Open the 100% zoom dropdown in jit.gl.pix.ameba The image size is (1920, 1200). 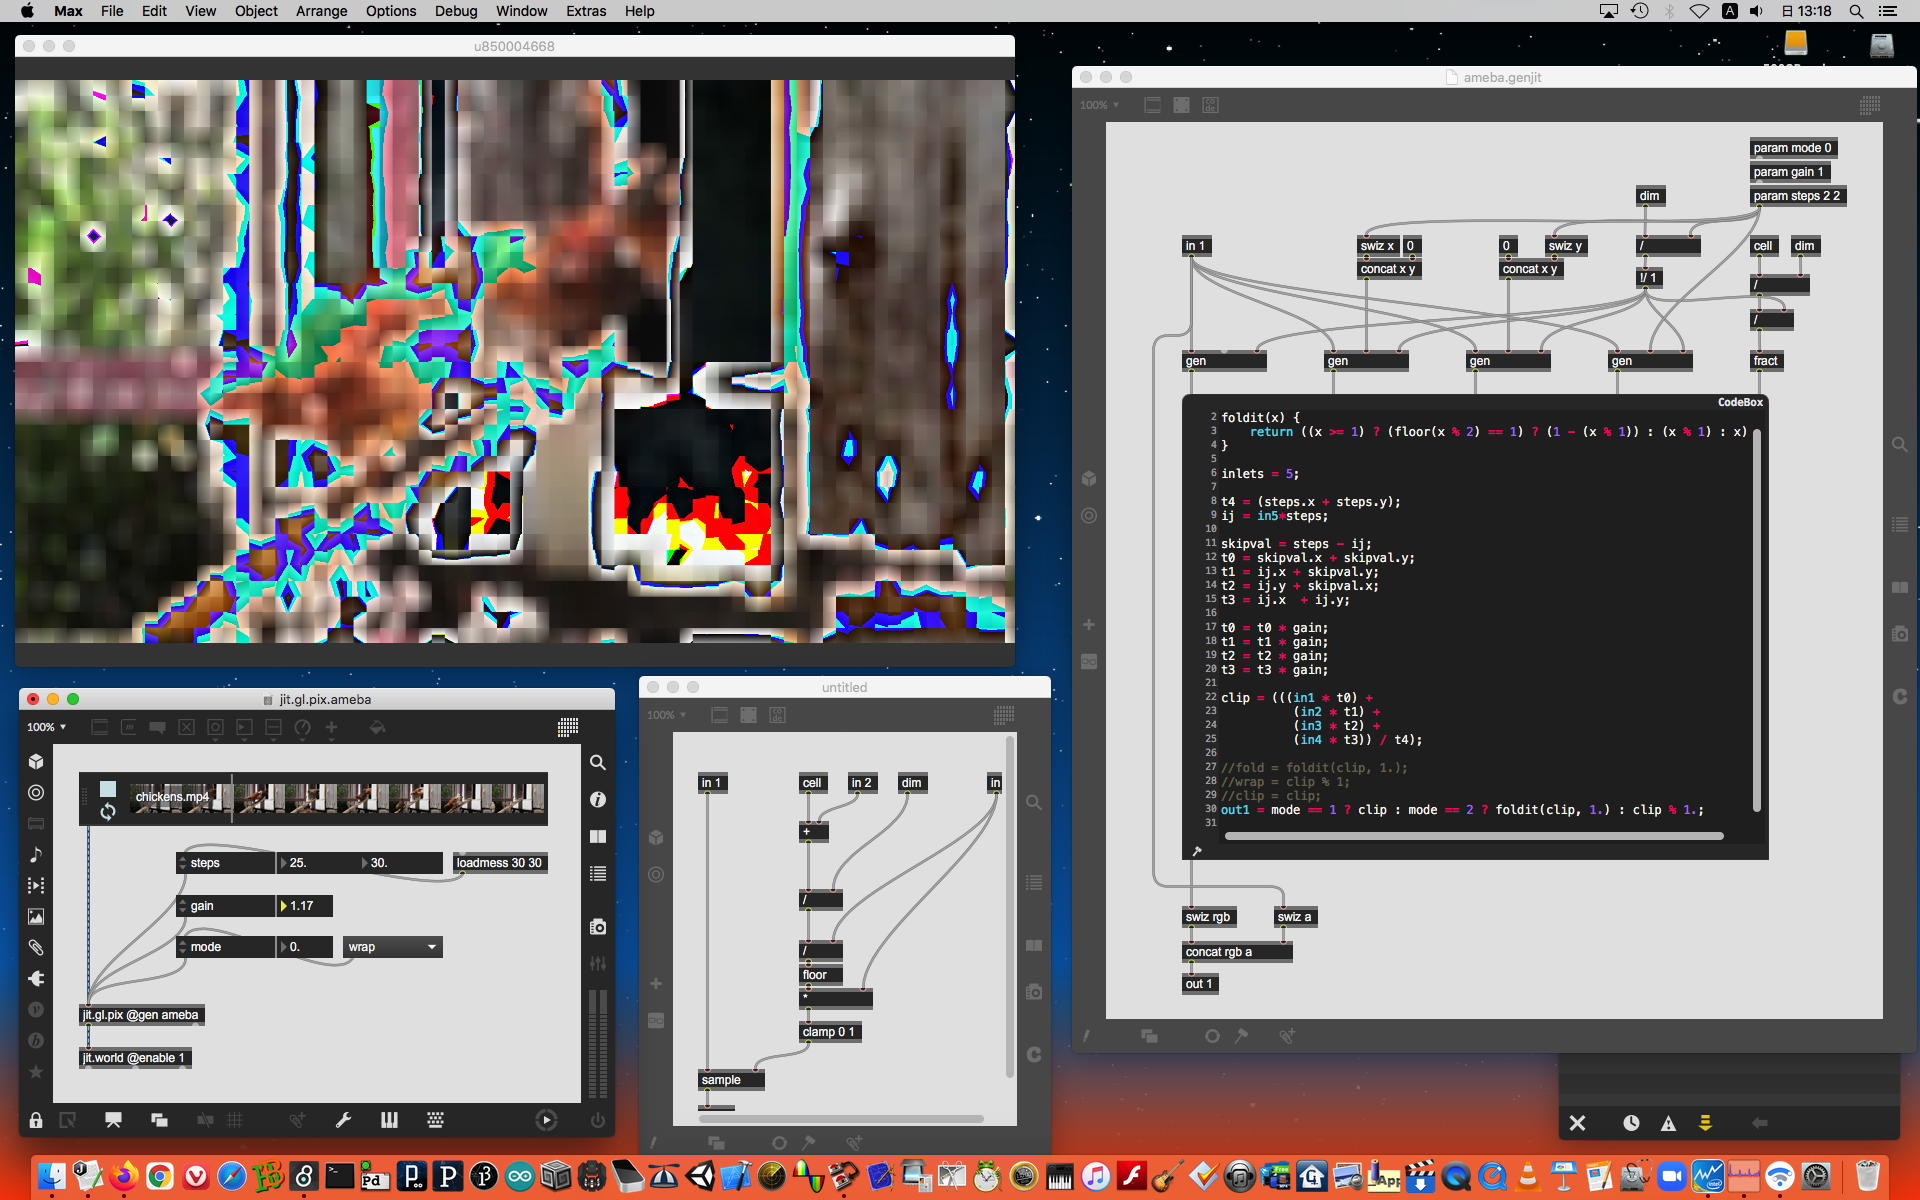pyautogui.click(x=47, y=727)
